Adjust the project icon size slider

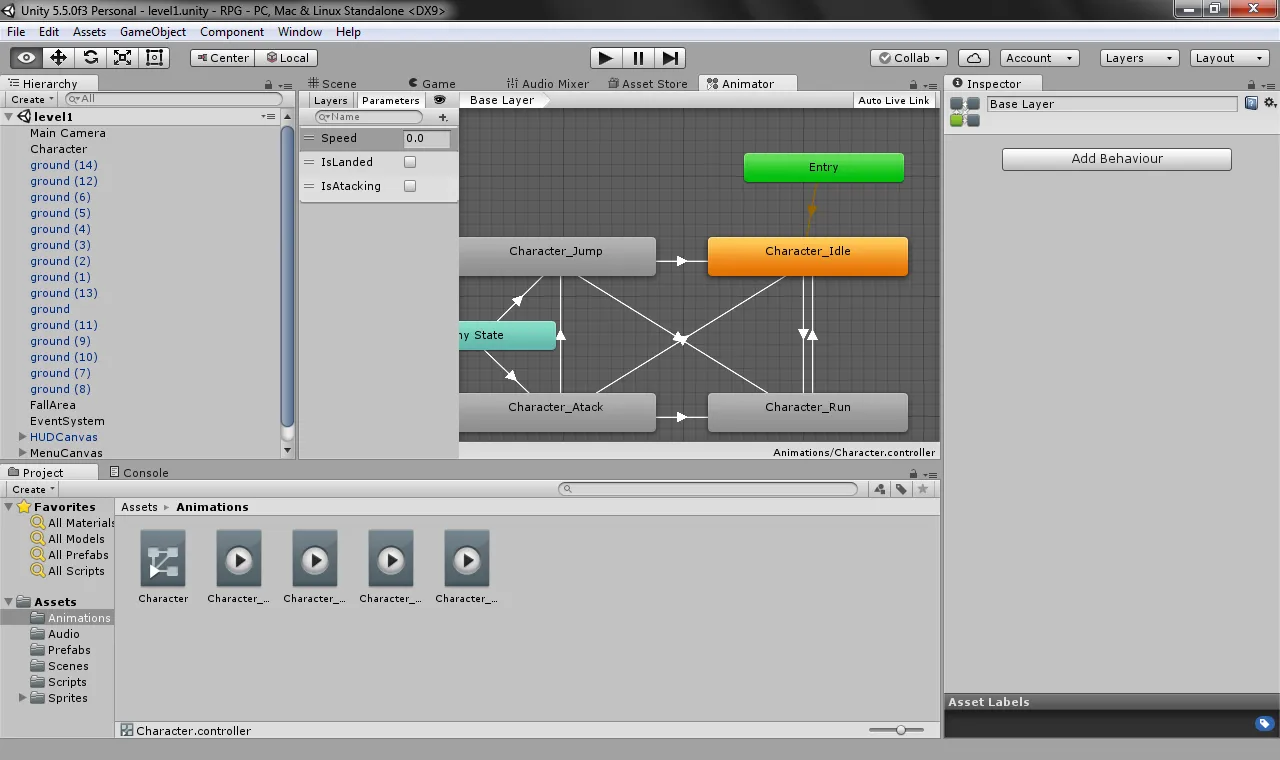point(901,730)
